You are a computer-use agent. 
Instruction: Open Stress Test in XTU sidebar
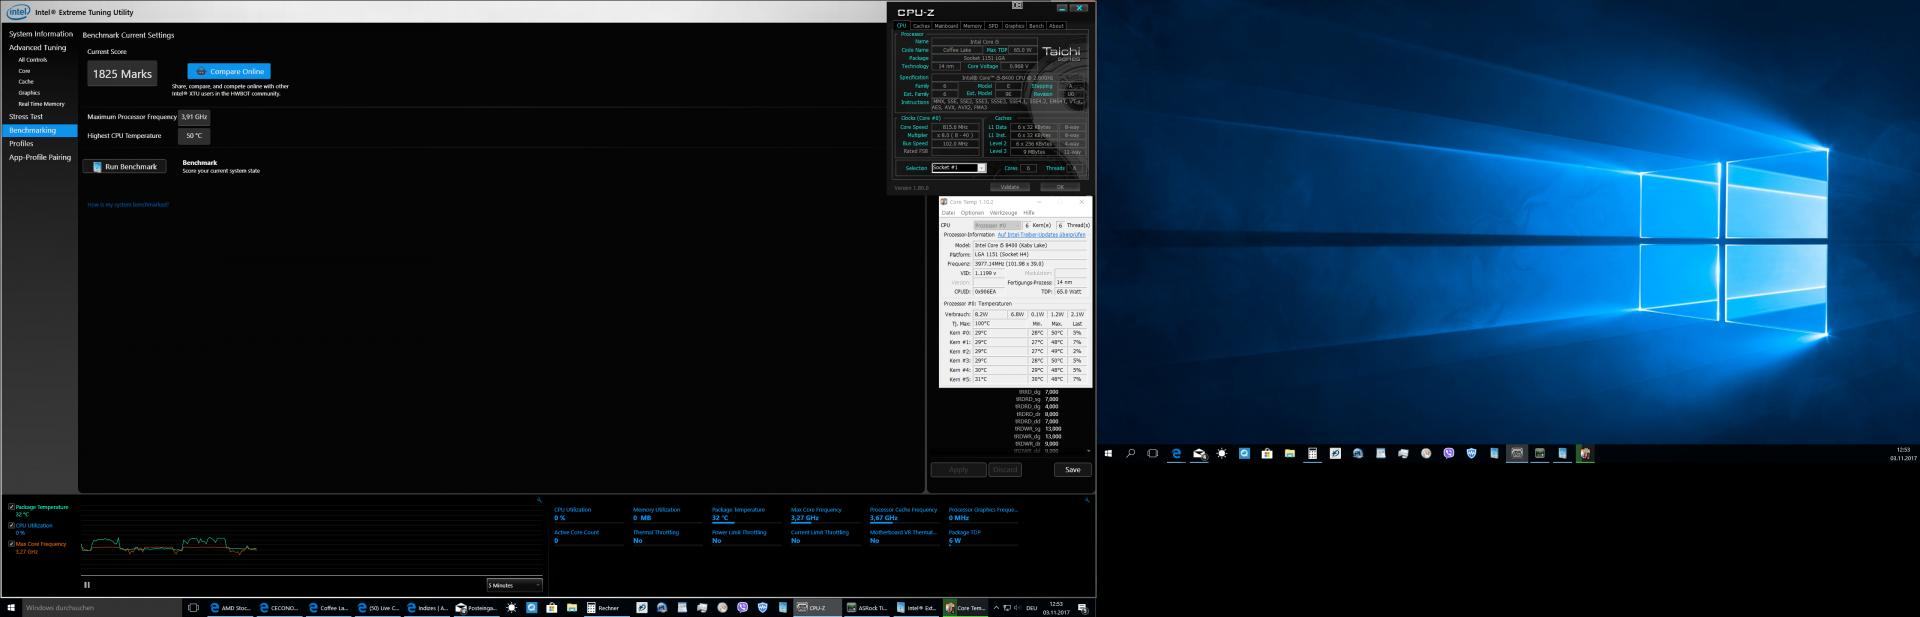click(26, 117)
